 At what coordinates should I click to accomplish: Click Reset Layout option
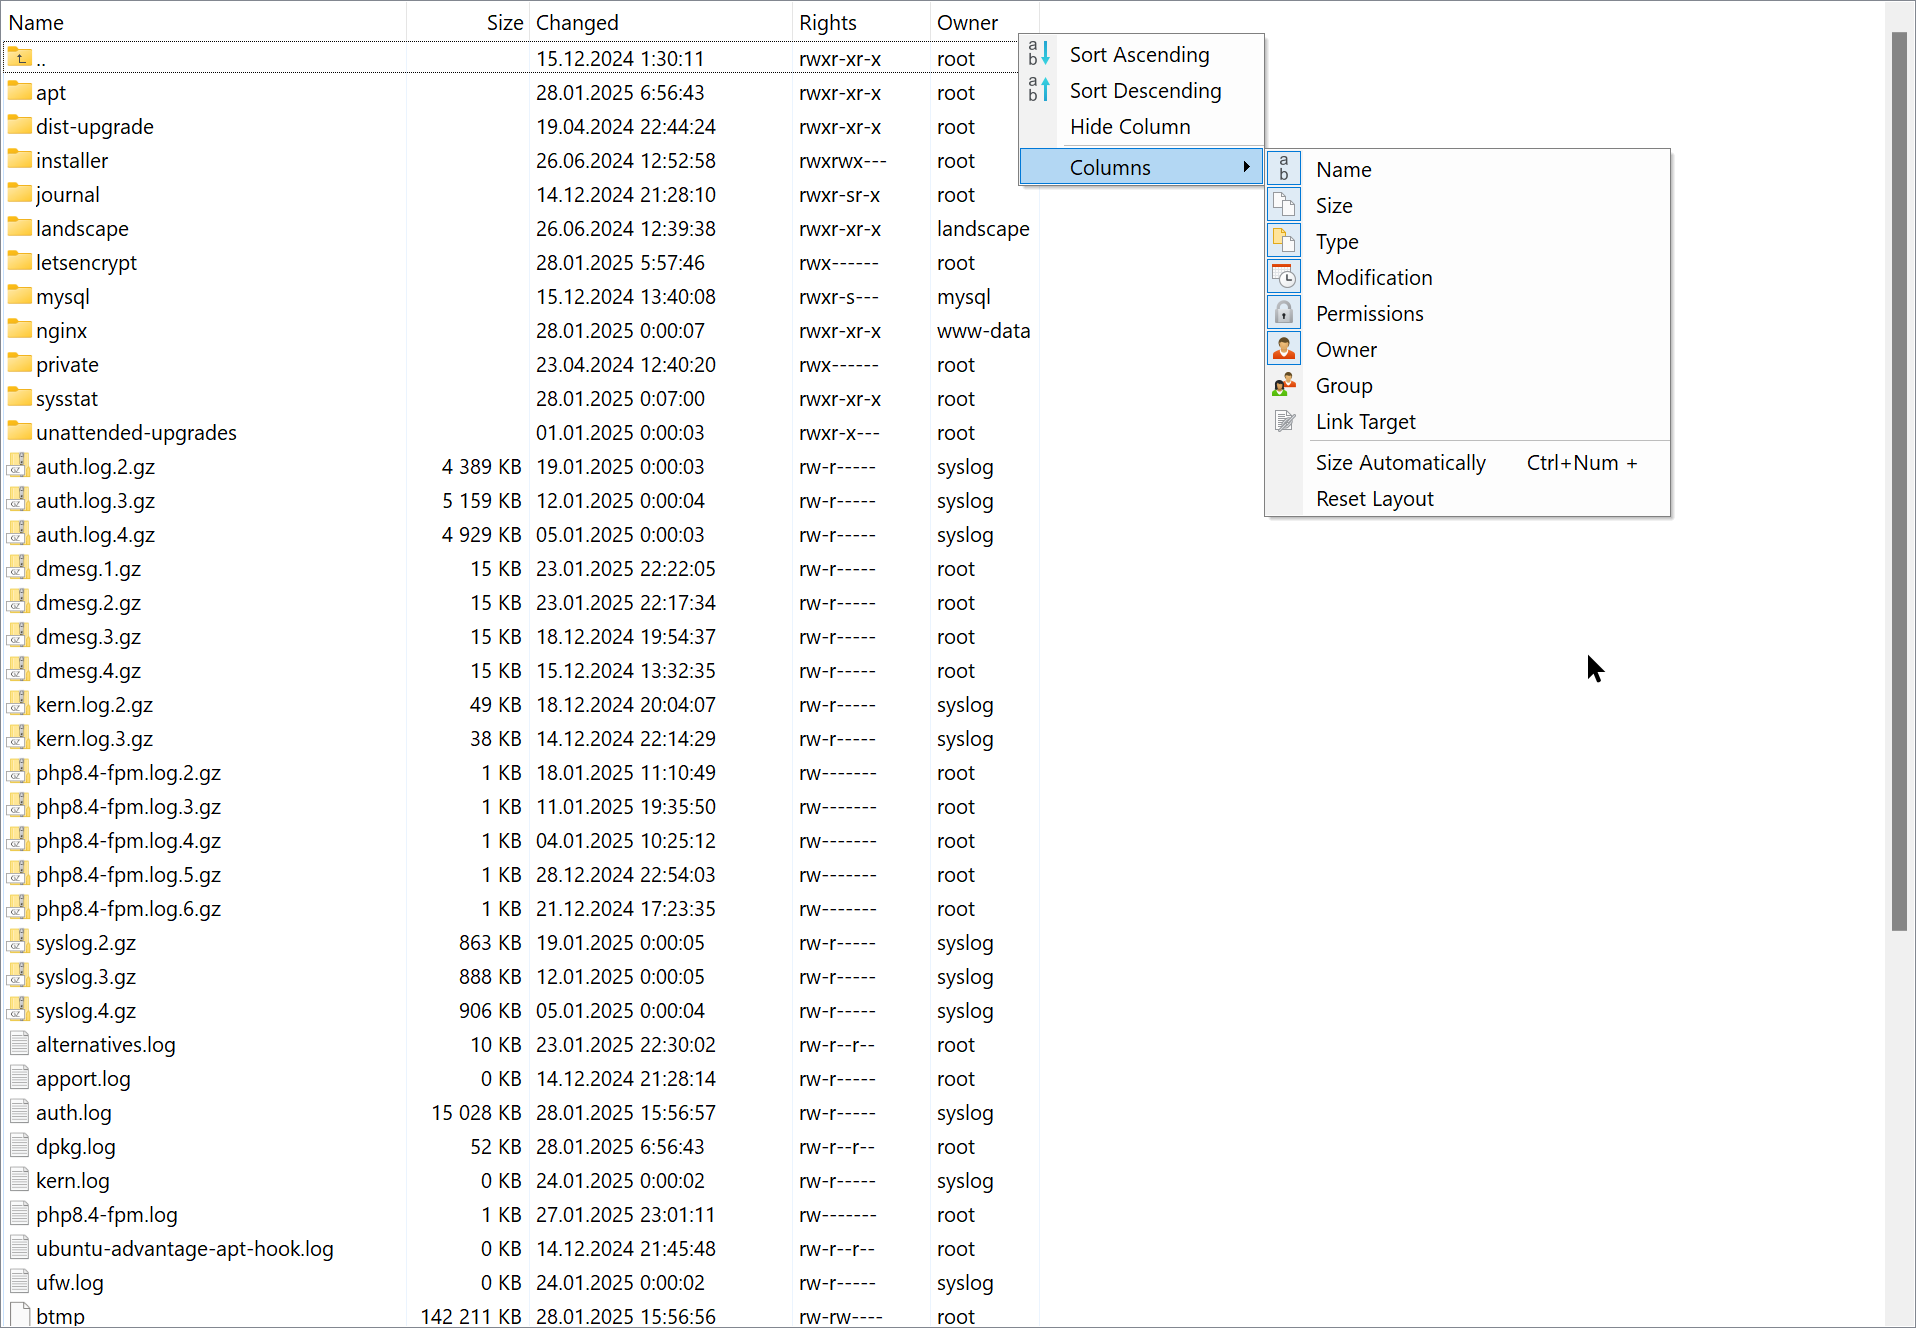(1374, 499)
